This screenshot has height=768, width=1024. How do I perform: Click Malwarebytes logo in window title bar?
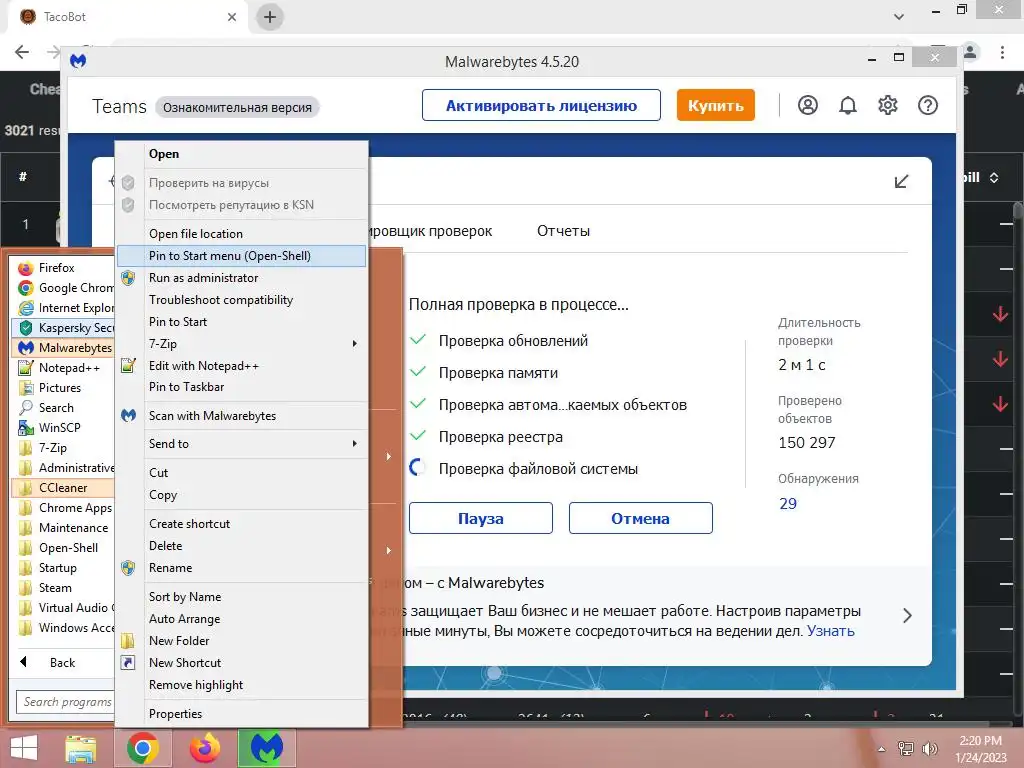[x=78, y=61]
